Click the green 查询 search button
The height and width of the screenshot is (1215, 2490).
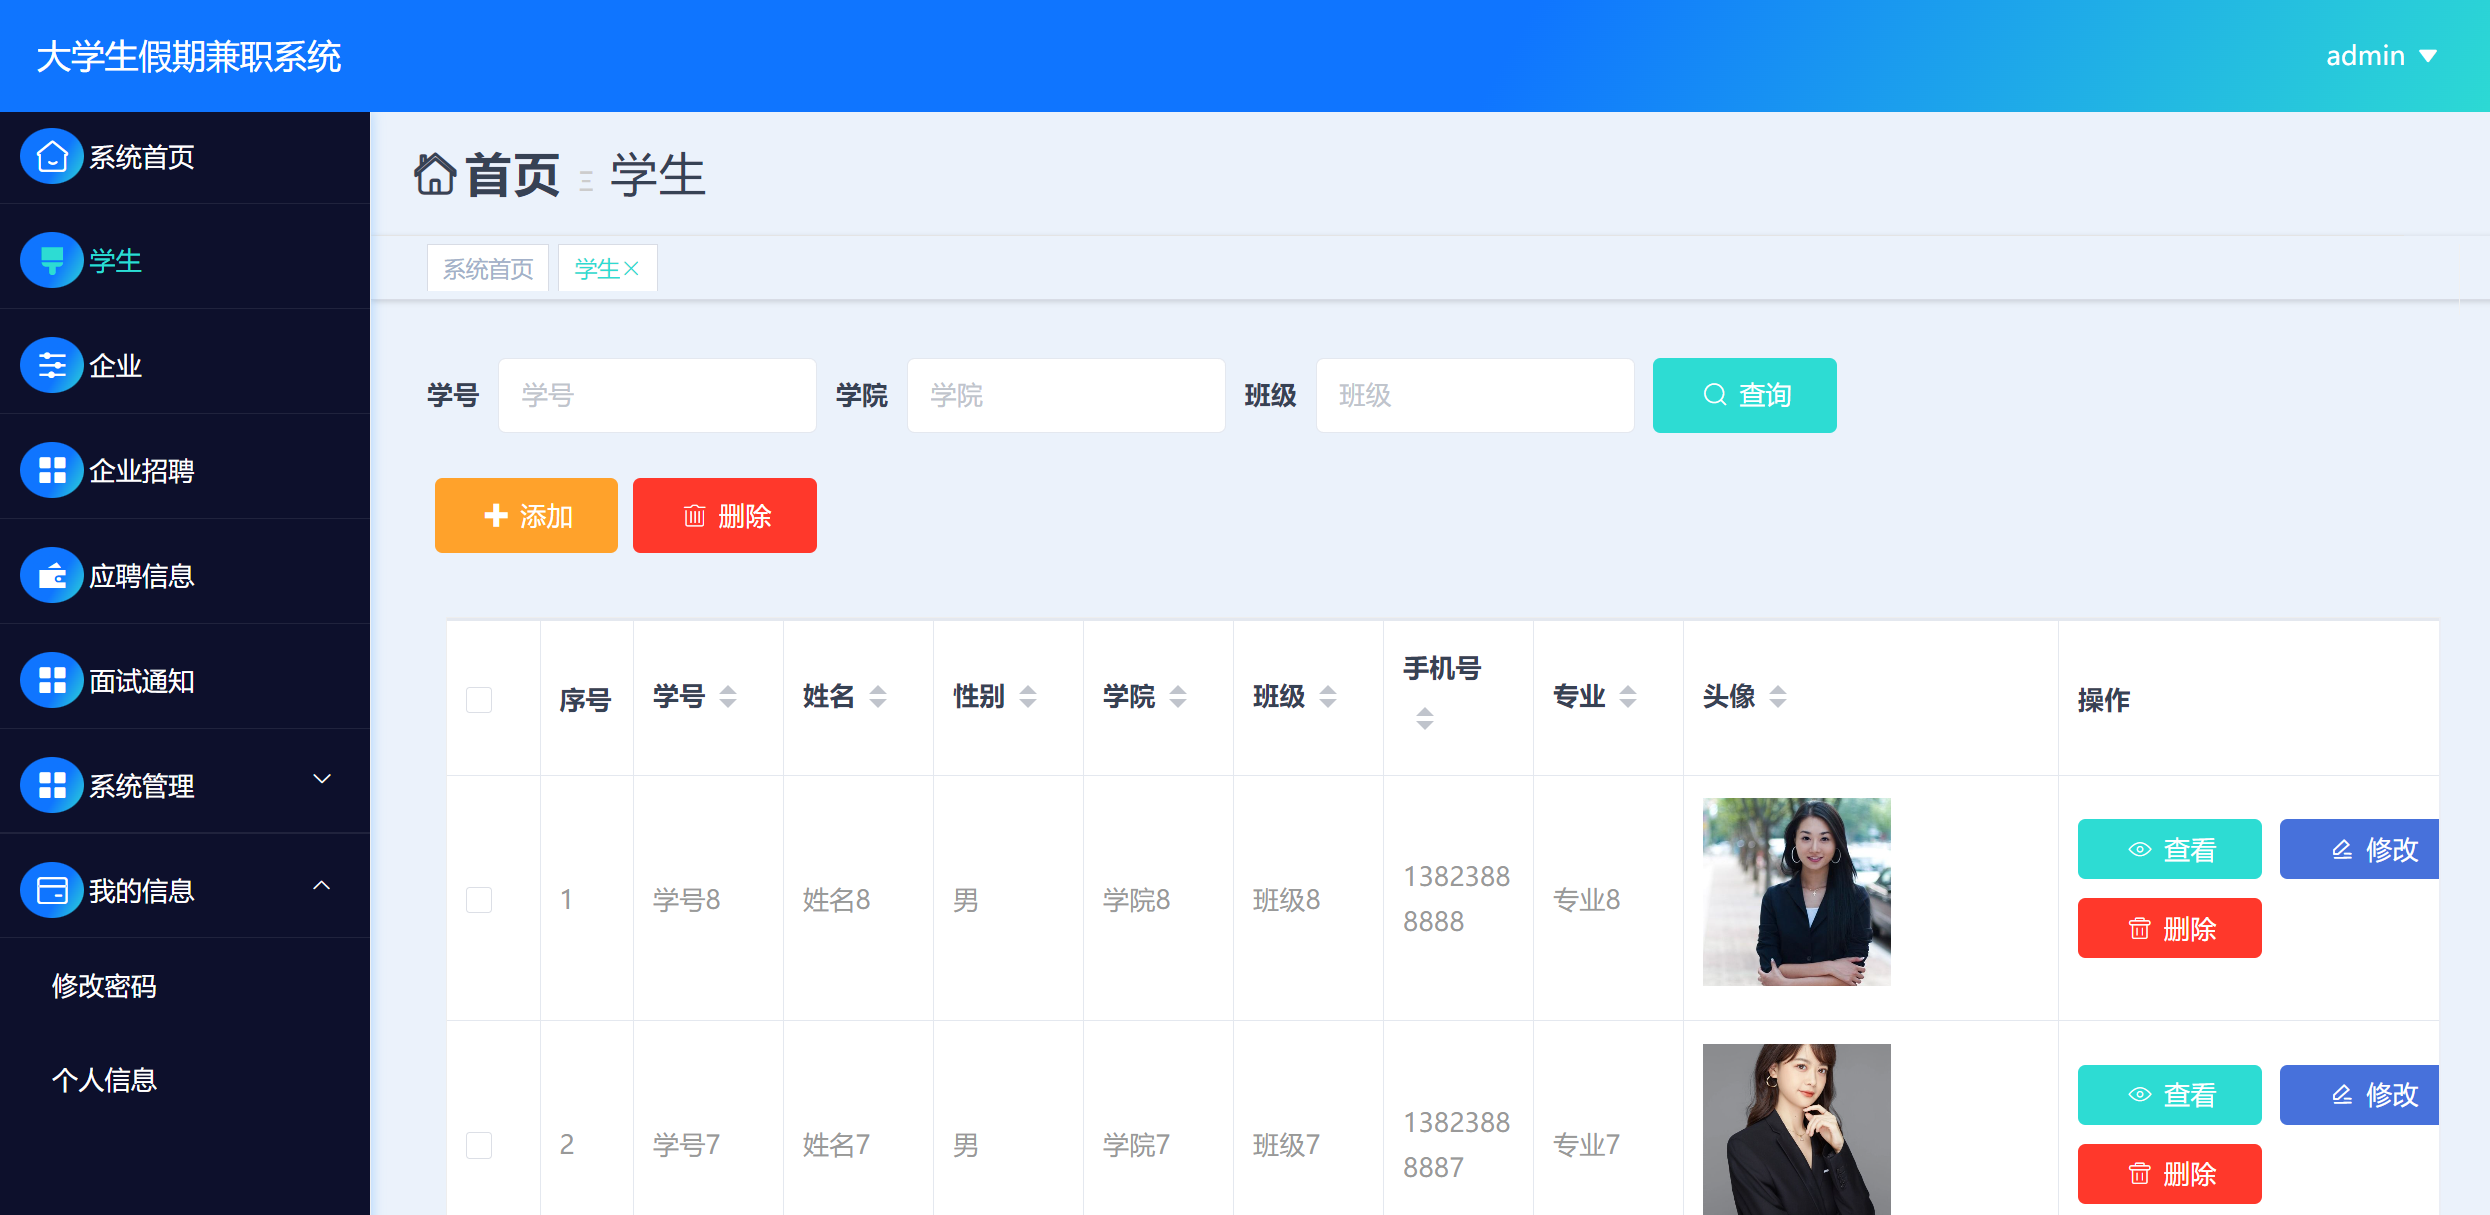(x=1744, y=395)
